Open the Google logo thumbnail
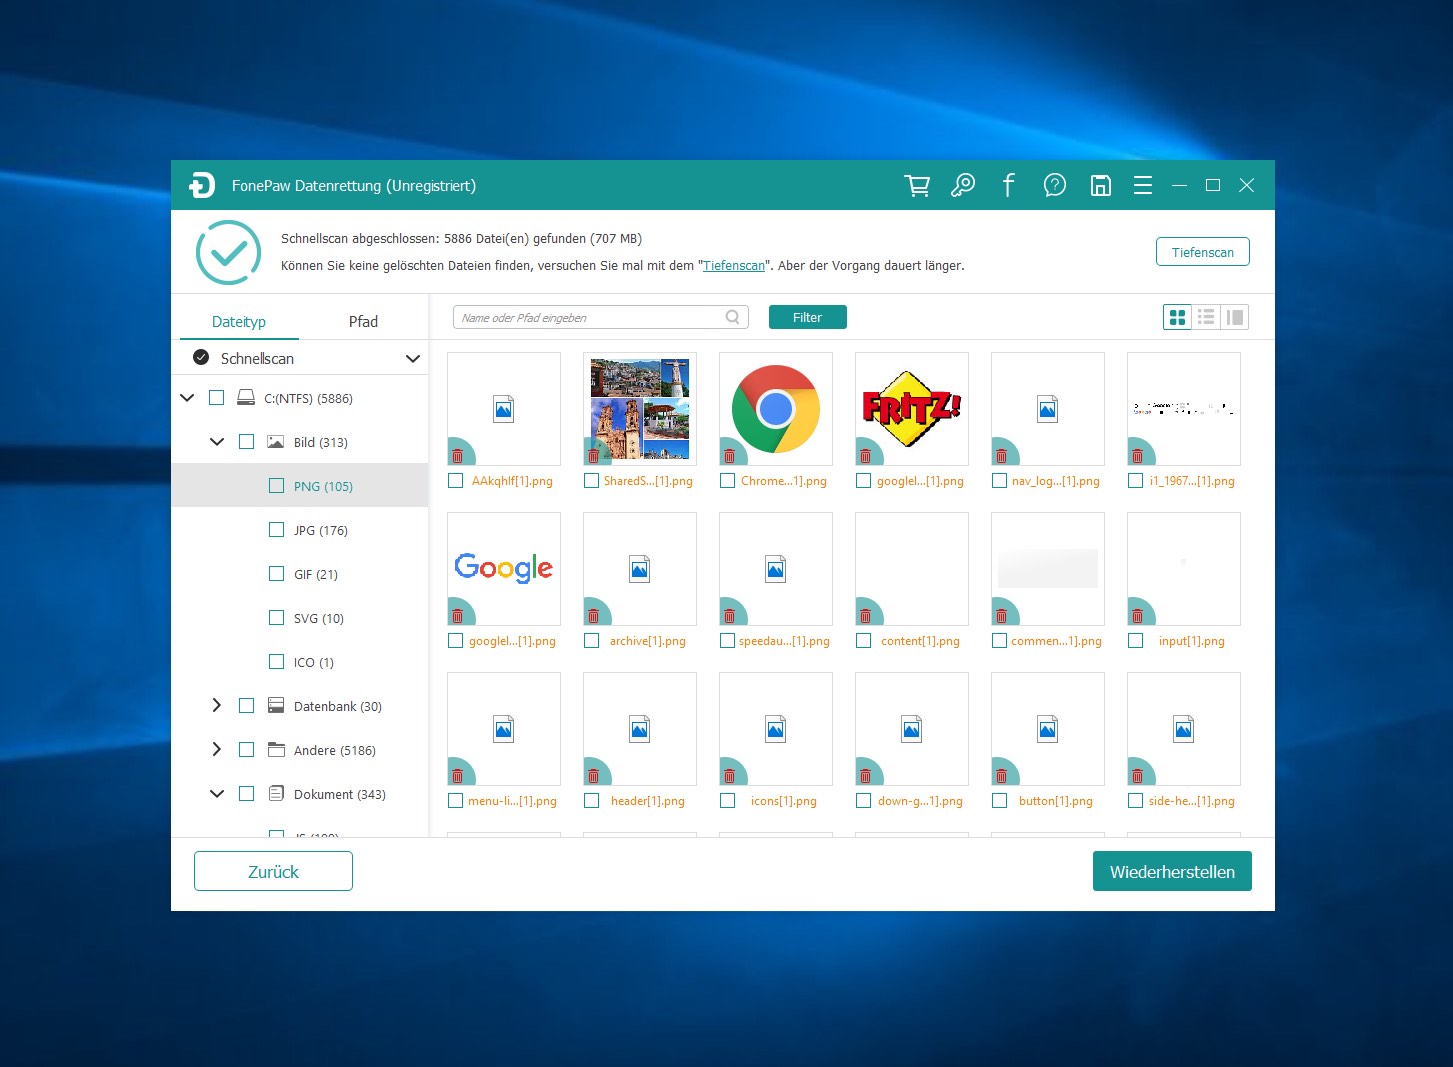Viewport: 1453px width, 1067px height. point(504,569)
